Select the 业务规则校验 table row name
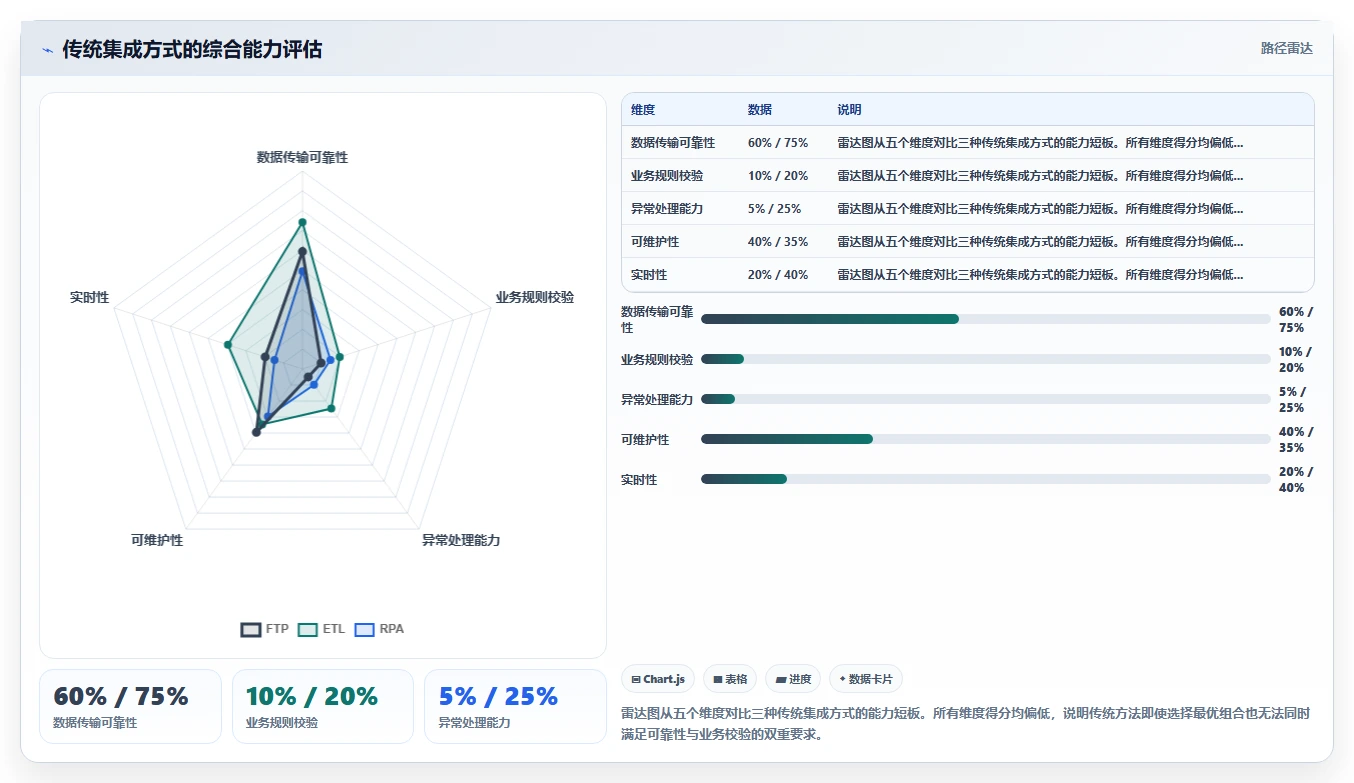 667,176
